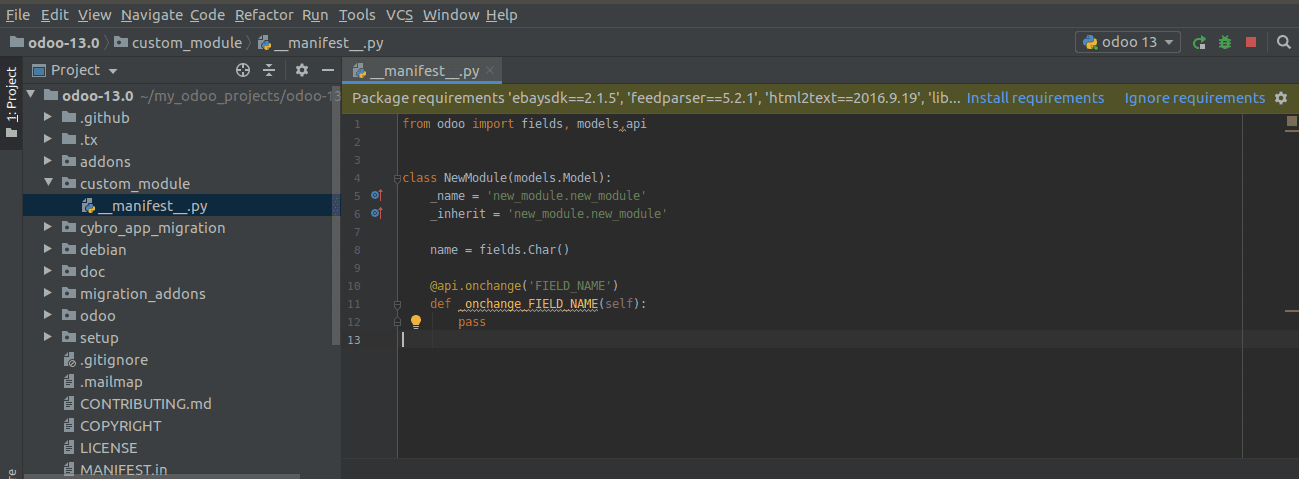The height and width of the screenshot is (479, 1299).
Task: Open the Help menu
Action: point(501,15)
